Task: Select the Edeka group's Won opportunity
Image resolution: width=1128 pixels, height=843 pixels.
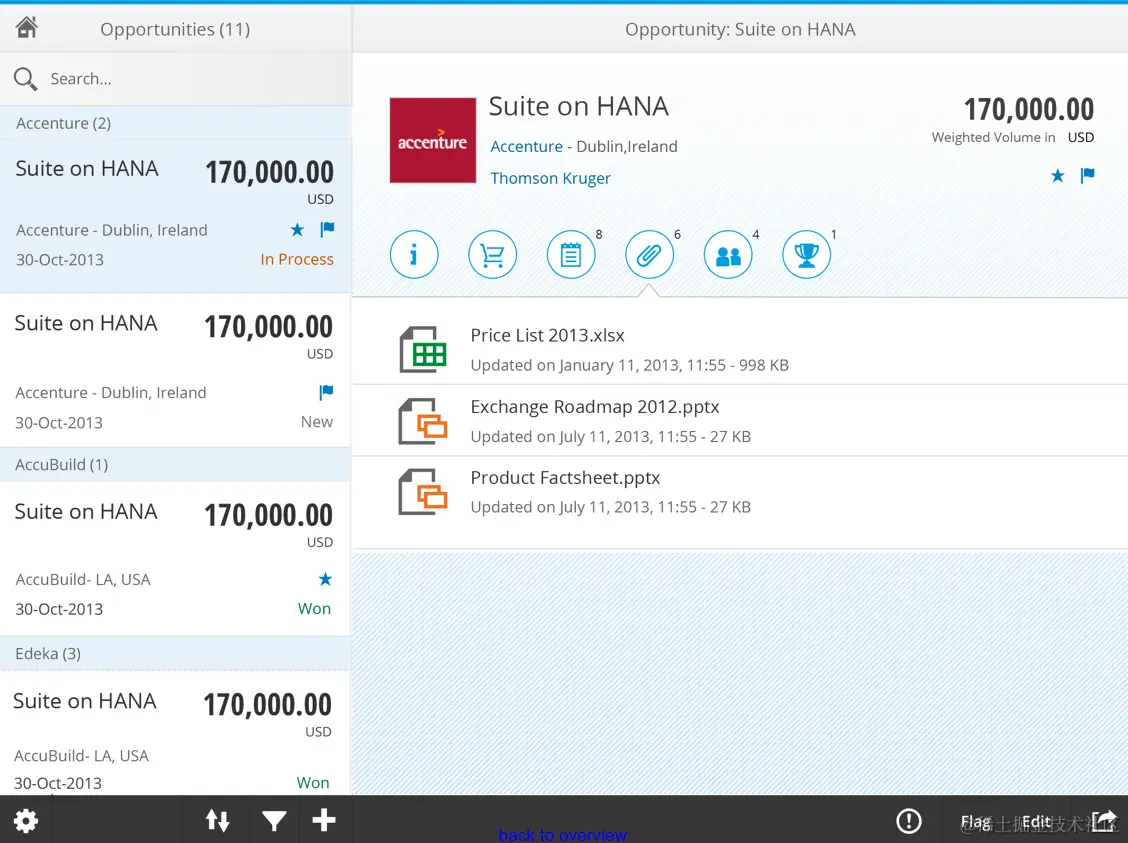Action: 176,733
